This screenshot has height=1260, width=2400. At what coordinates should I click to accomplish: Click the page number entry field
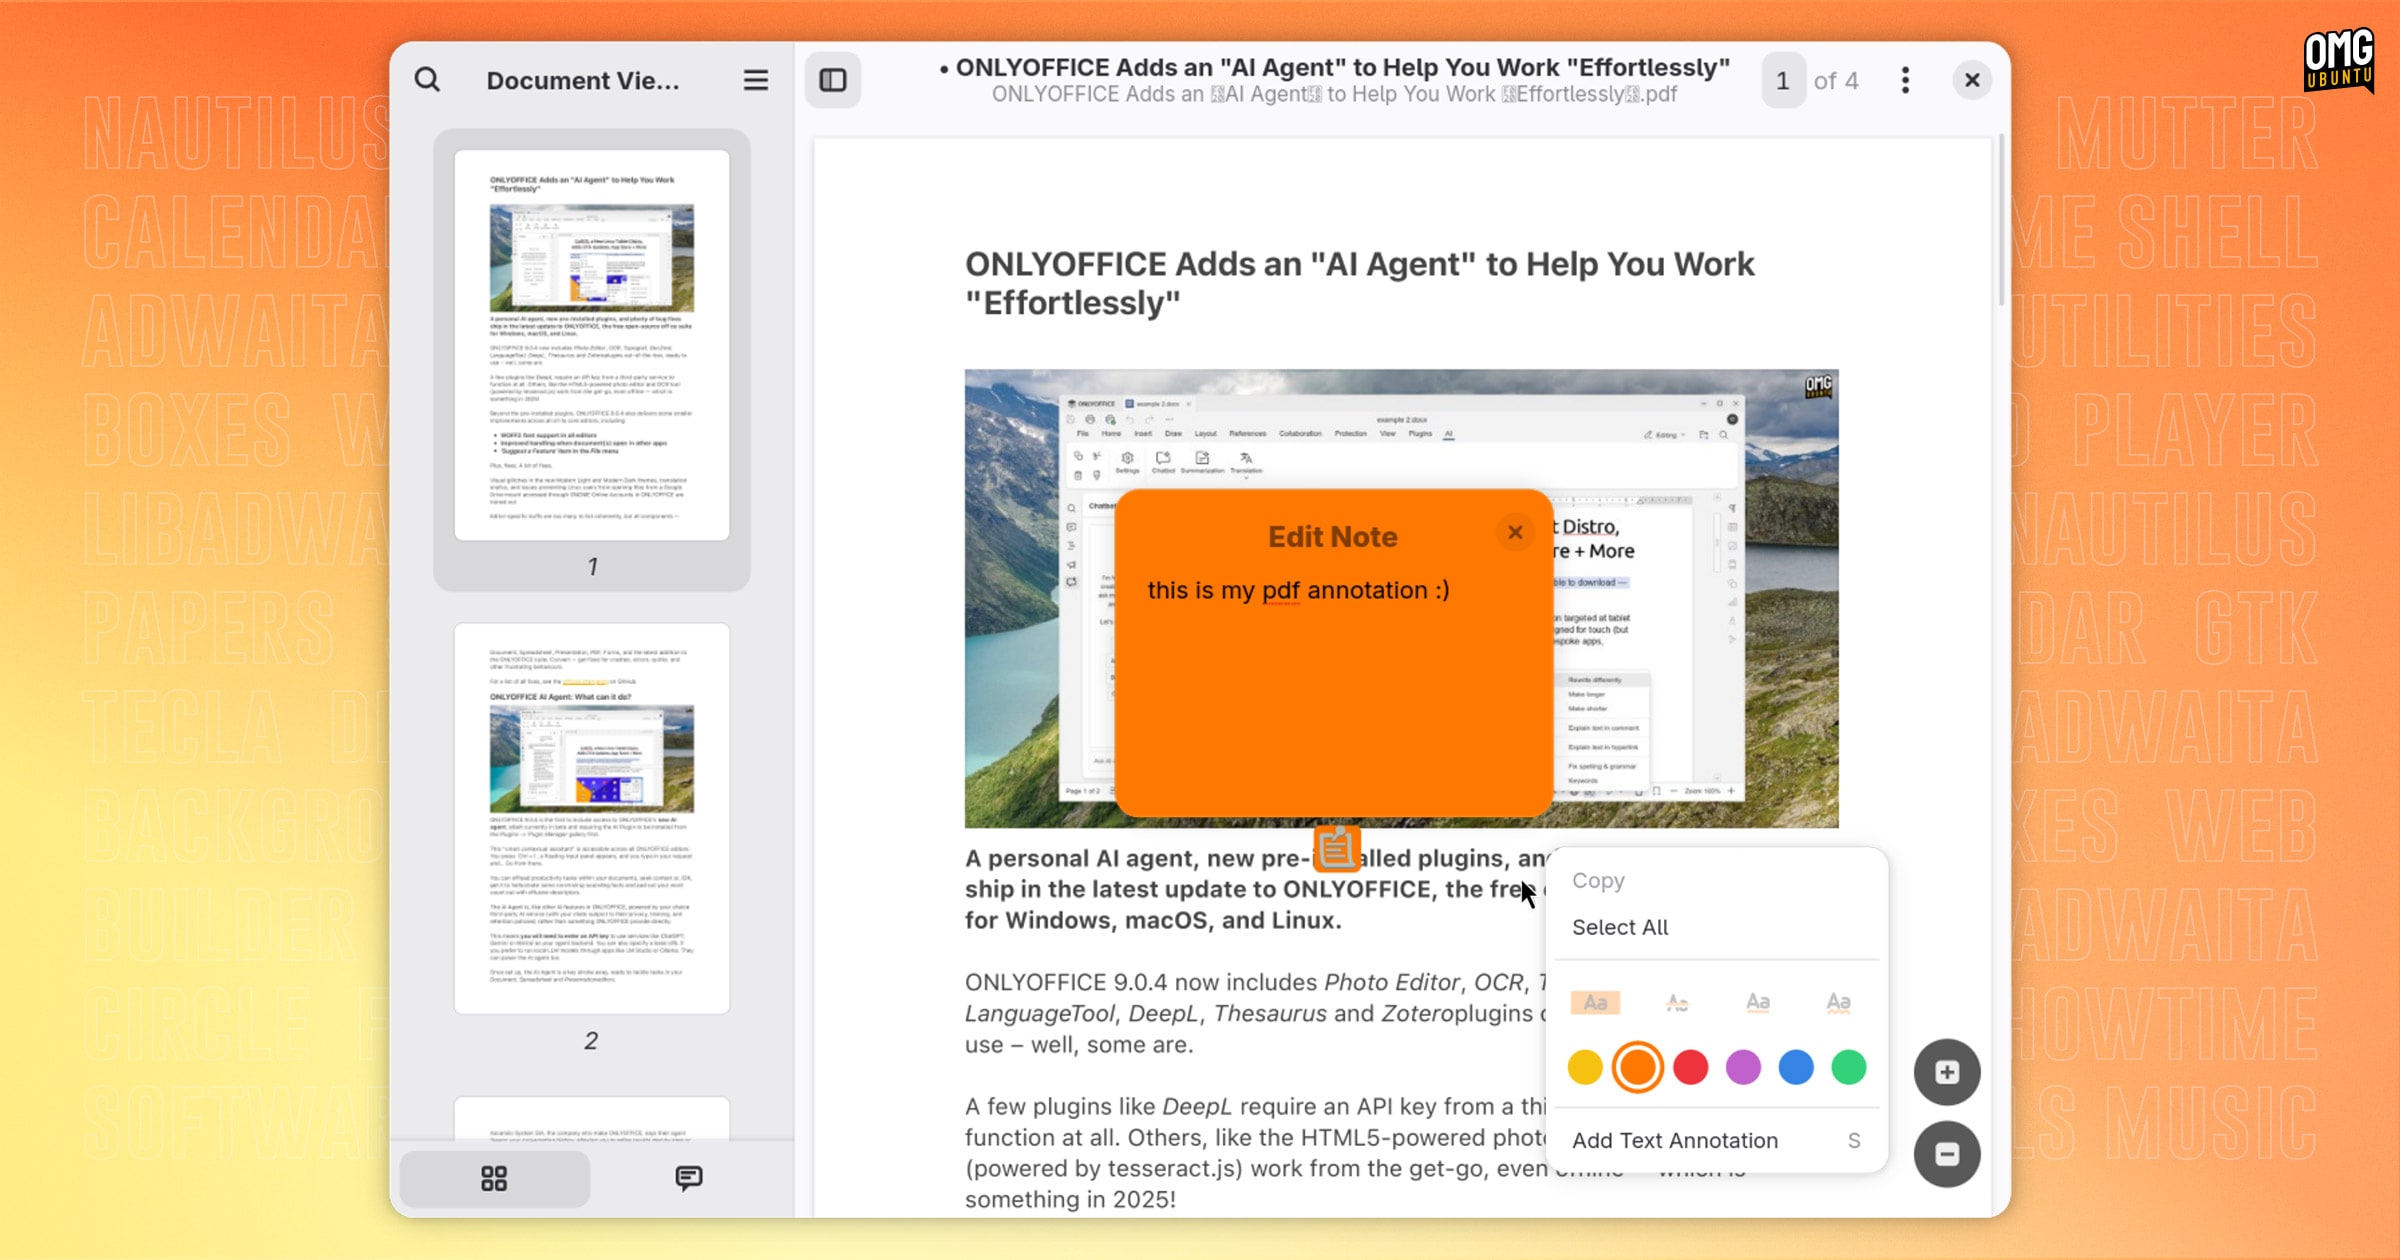[1783, 80]
